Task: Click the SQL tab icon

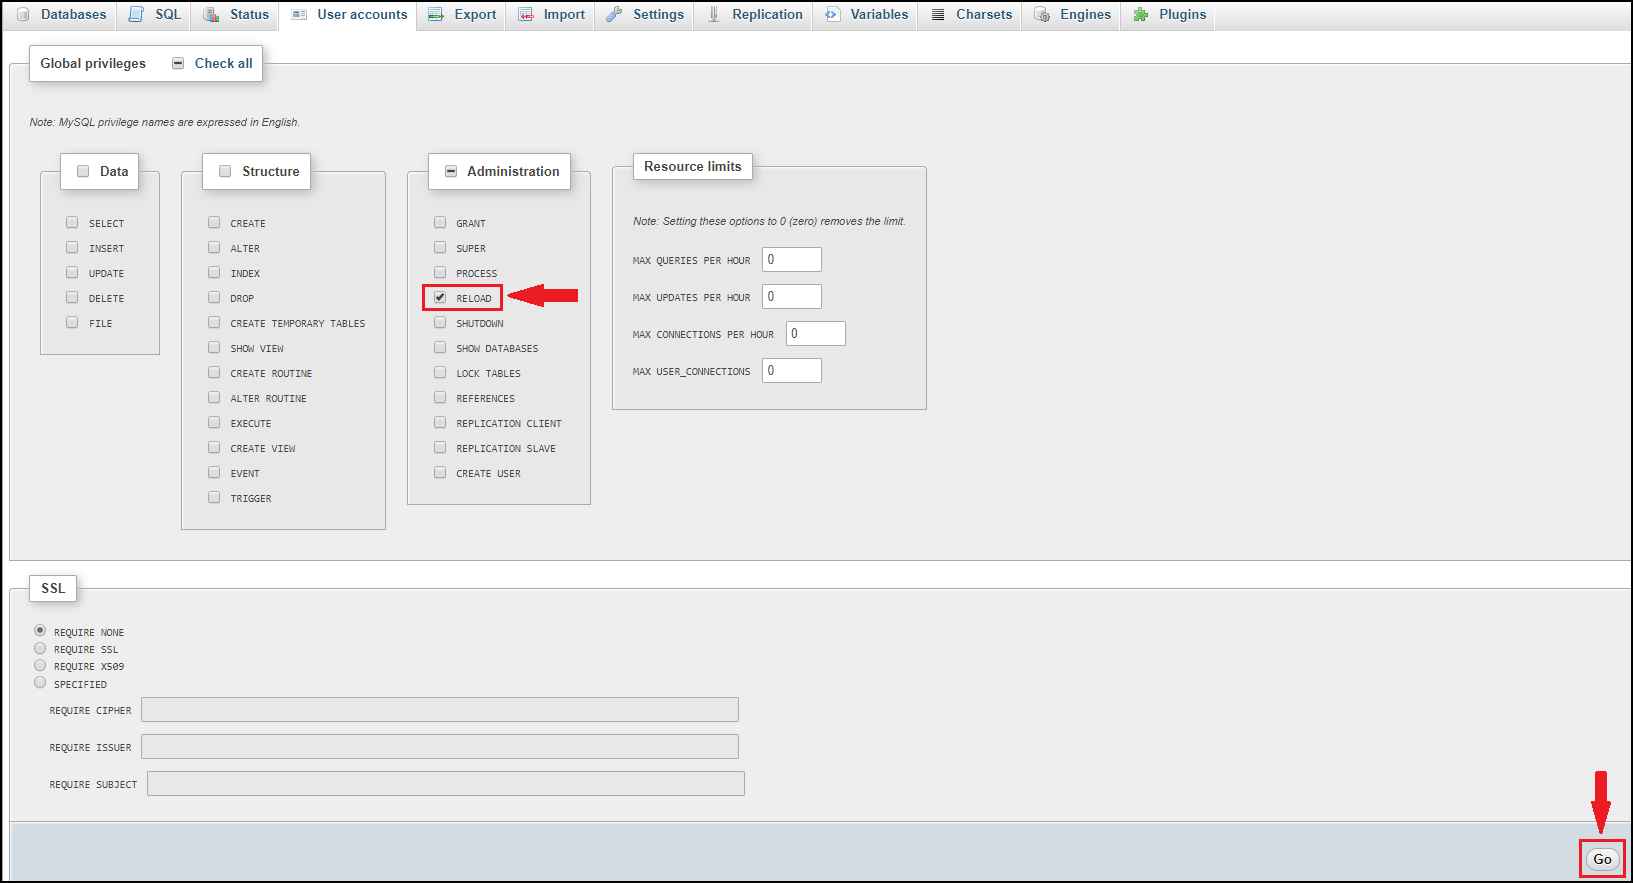Action: click(136, 15)
